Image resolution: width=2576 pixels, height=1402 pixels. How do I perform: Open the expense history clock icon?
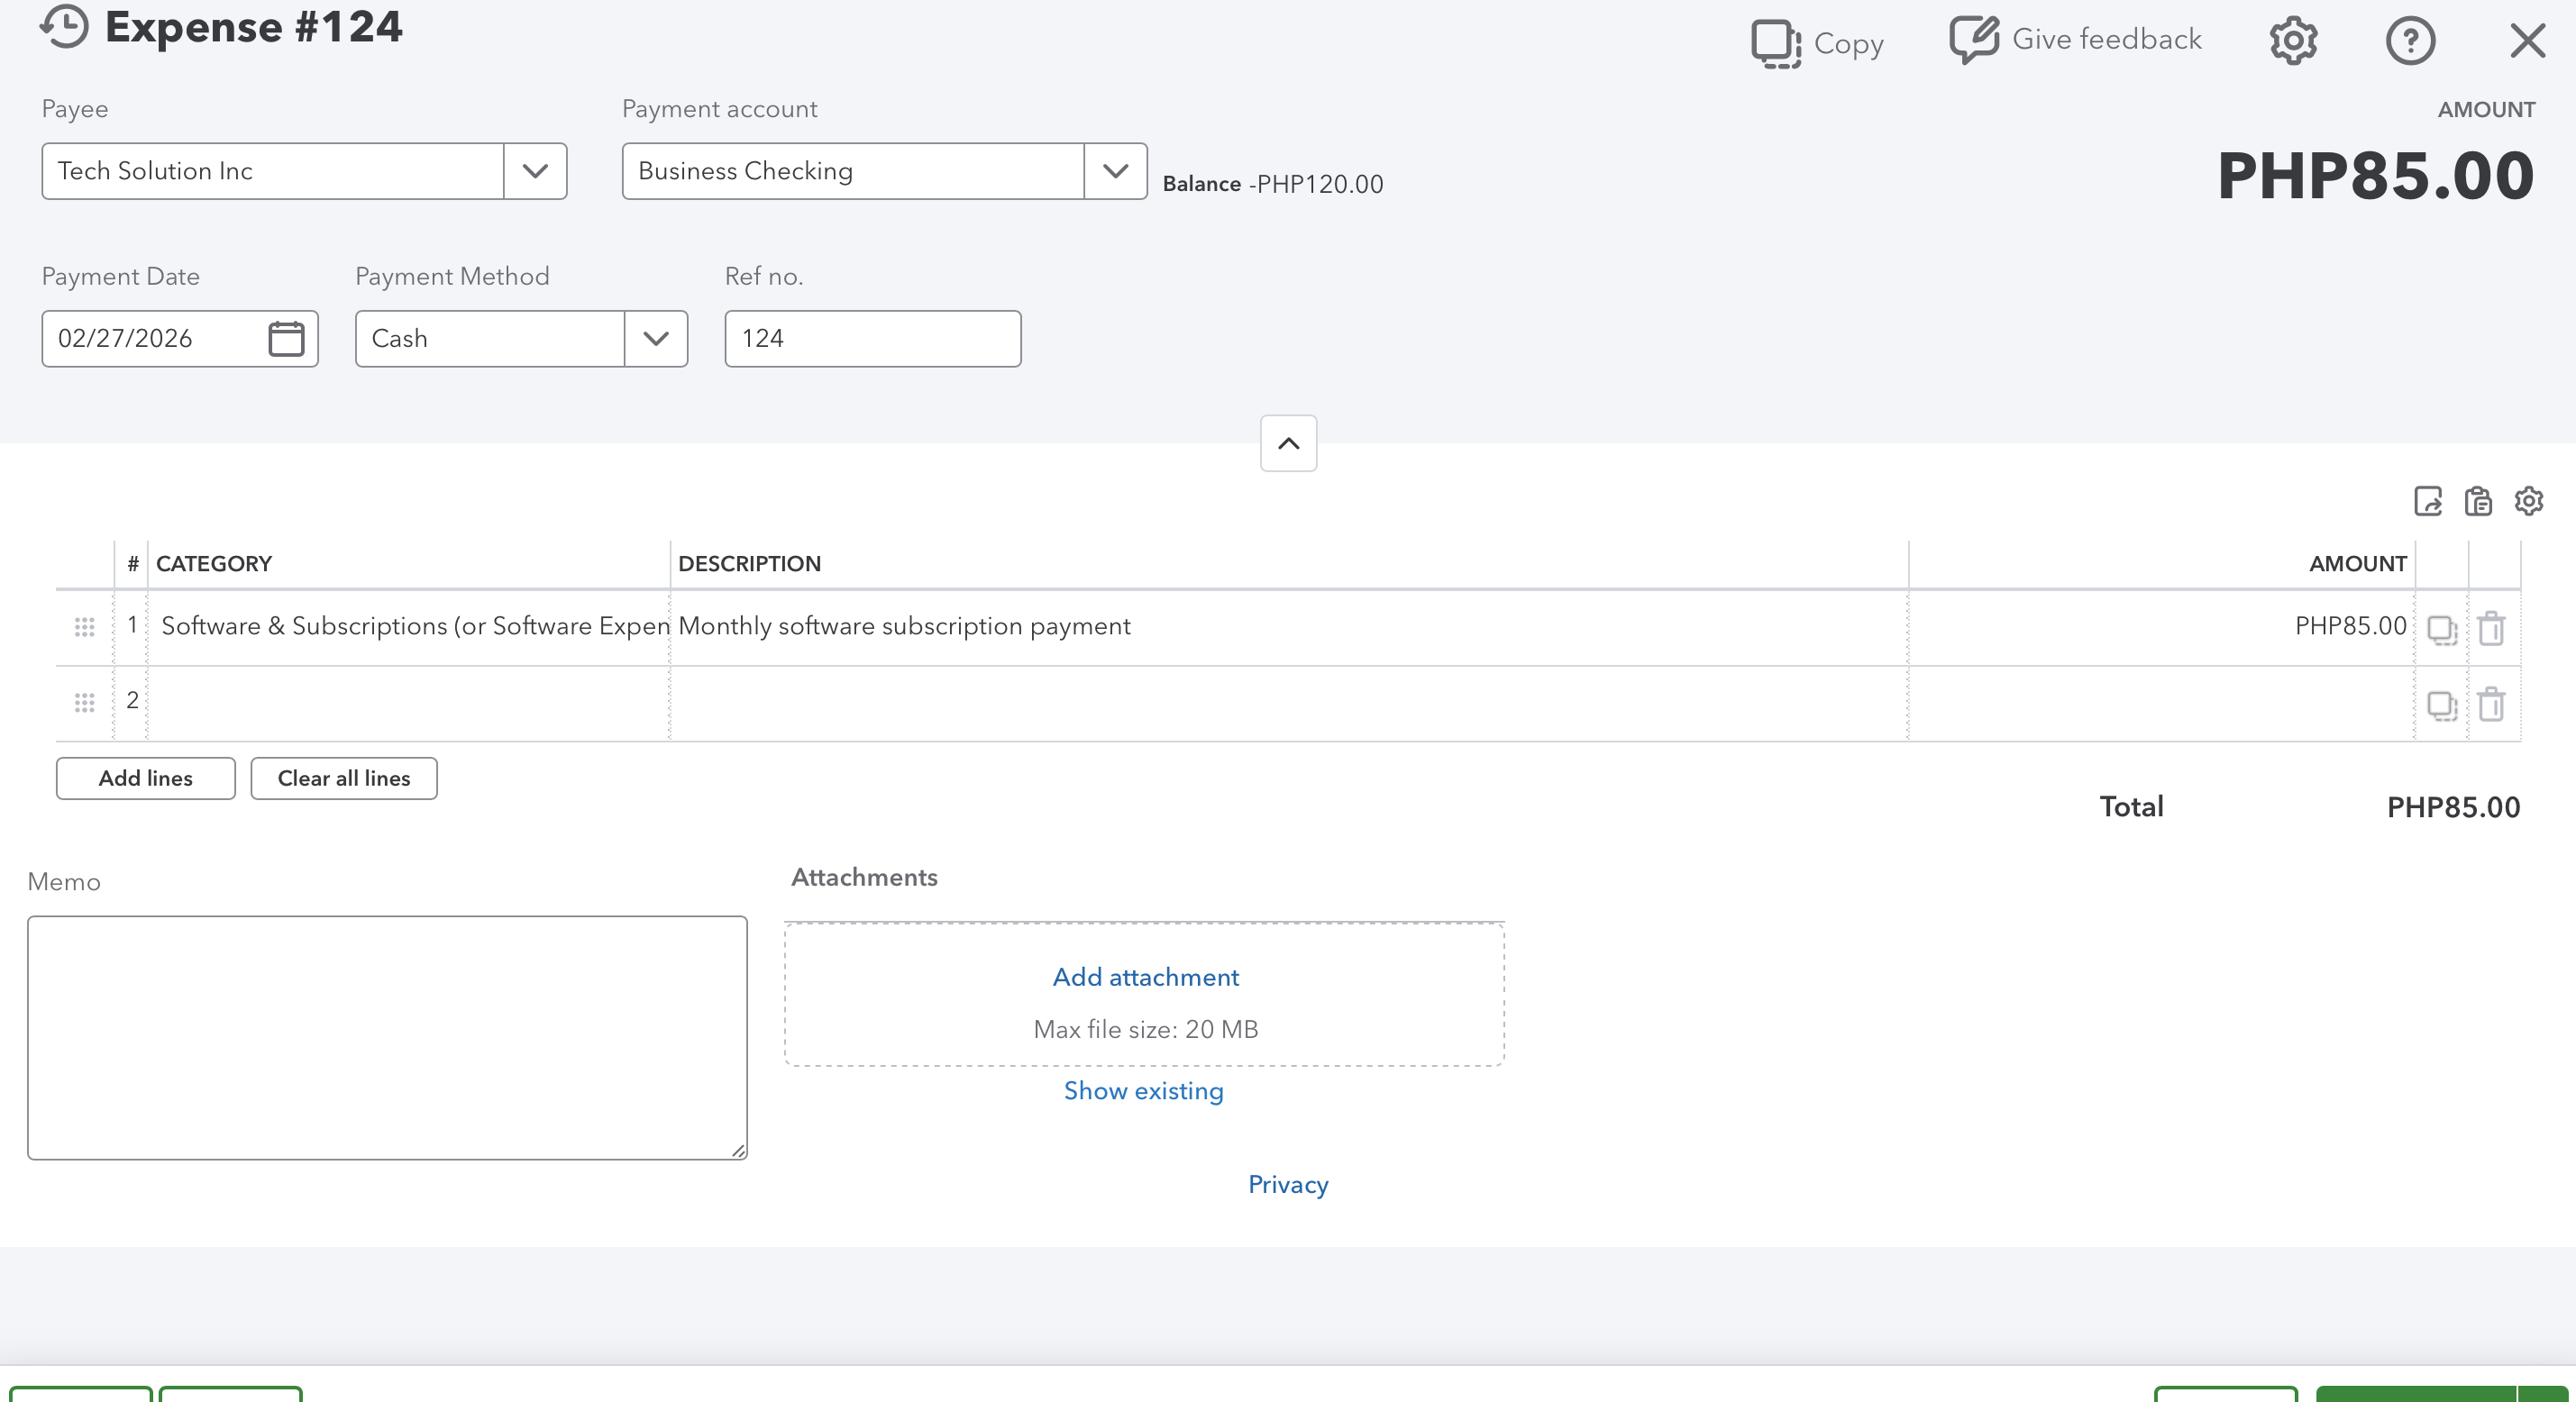pos(64,26)
